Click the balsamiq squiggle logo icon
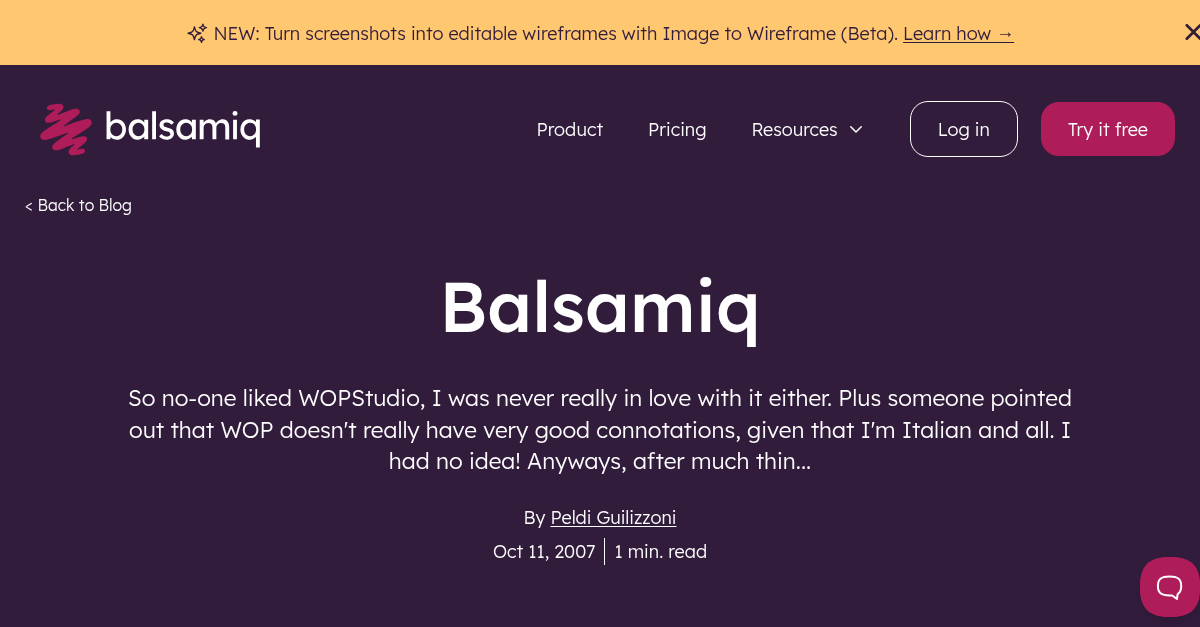 (x=66, y=128)
